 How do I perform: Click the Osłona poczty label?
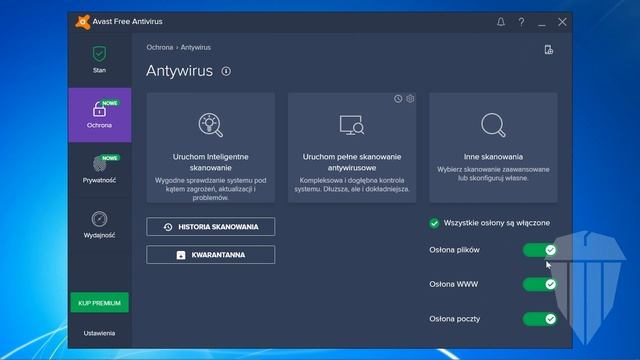[x=455, y=319]
